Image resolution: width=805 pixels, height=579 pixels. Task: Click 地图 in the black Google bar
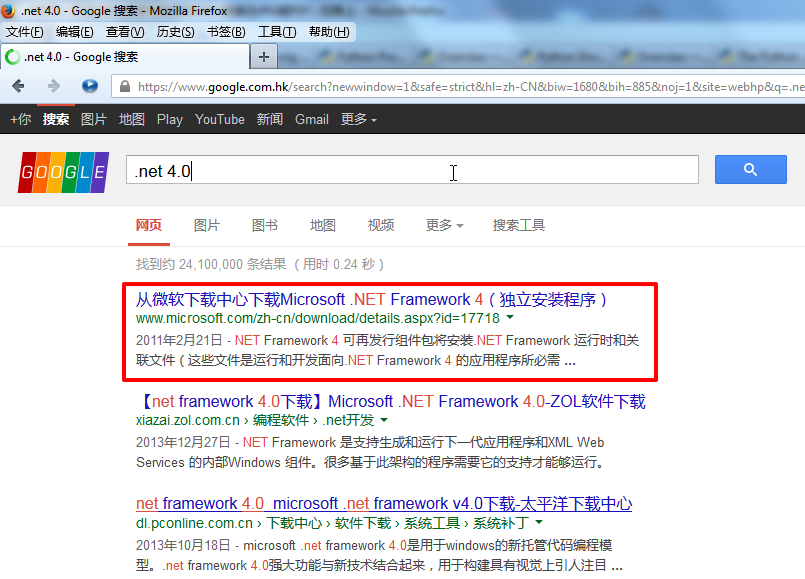point(131,119)
